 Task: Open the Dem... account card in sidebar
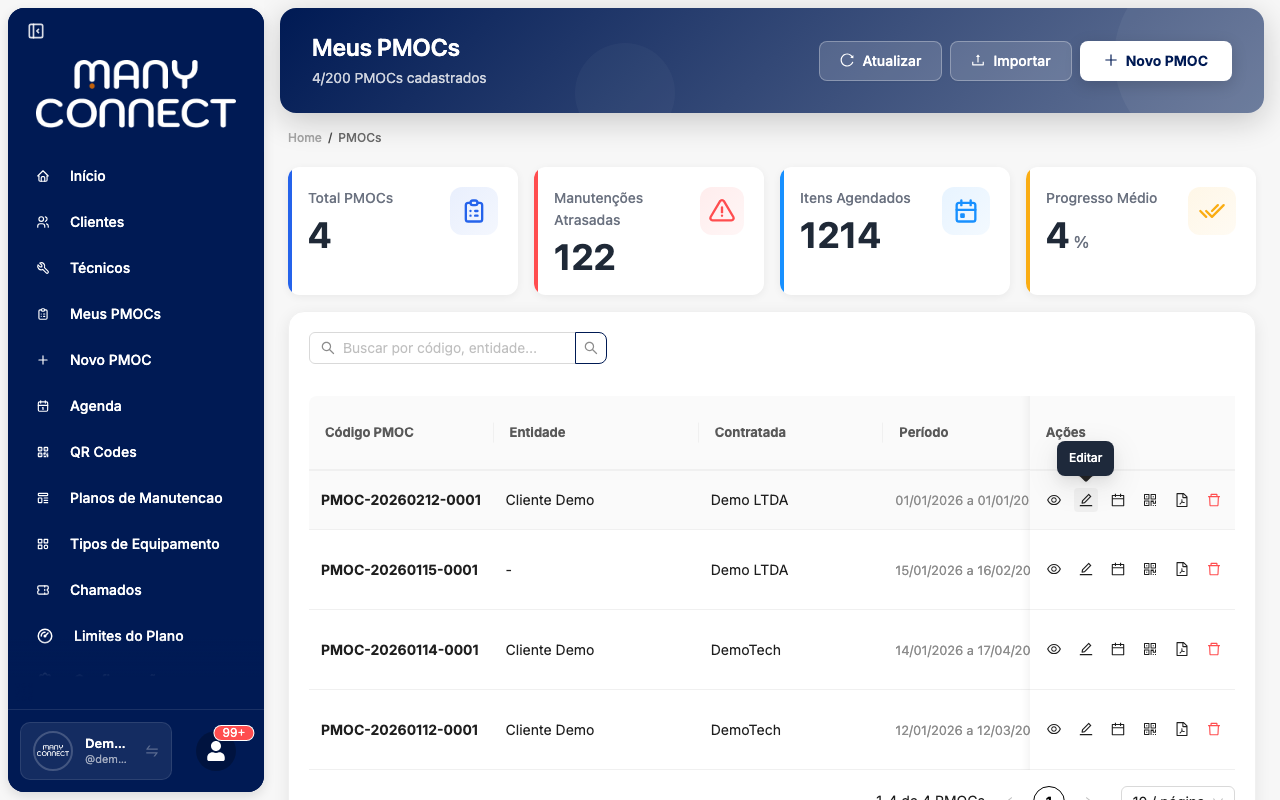[x=96, y=751]
